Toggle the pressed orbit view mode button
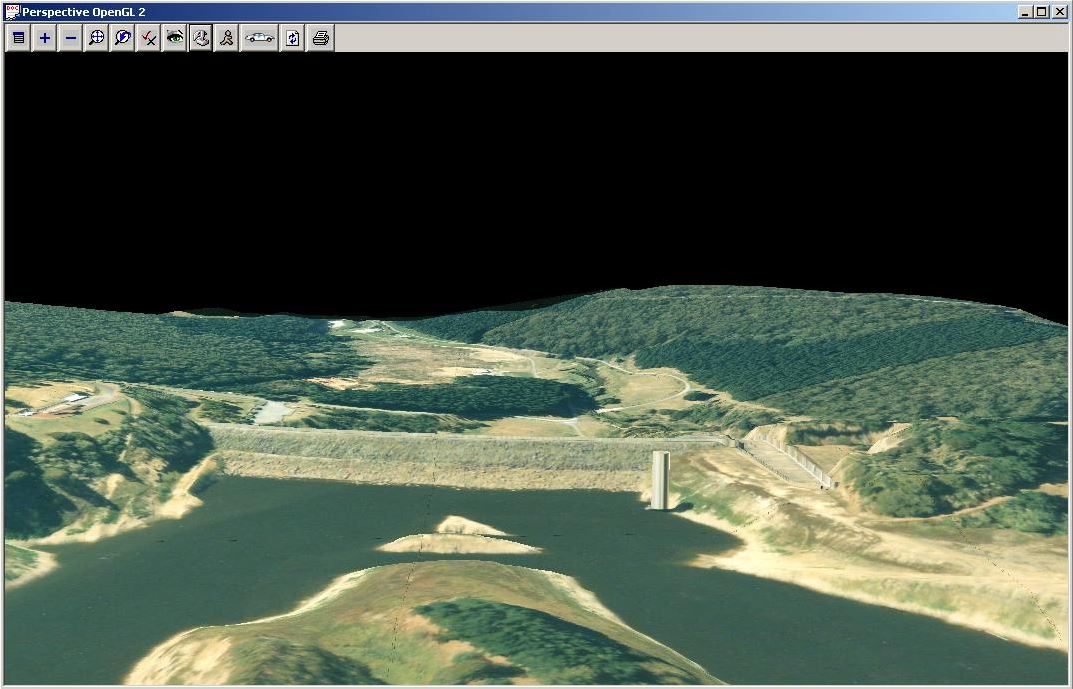1073x689 pixels. pyautogui.click(x=201, y=38)
